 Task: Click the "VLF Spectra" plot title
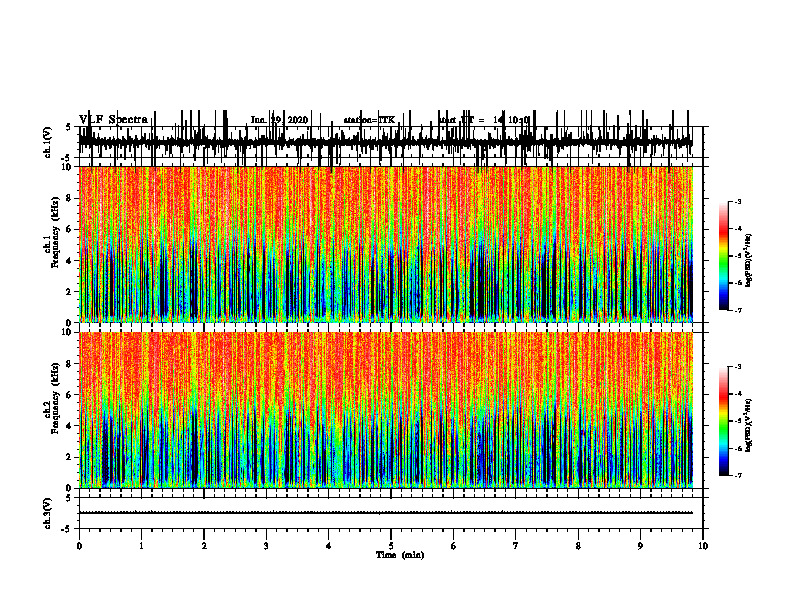(x=113, y=119)
